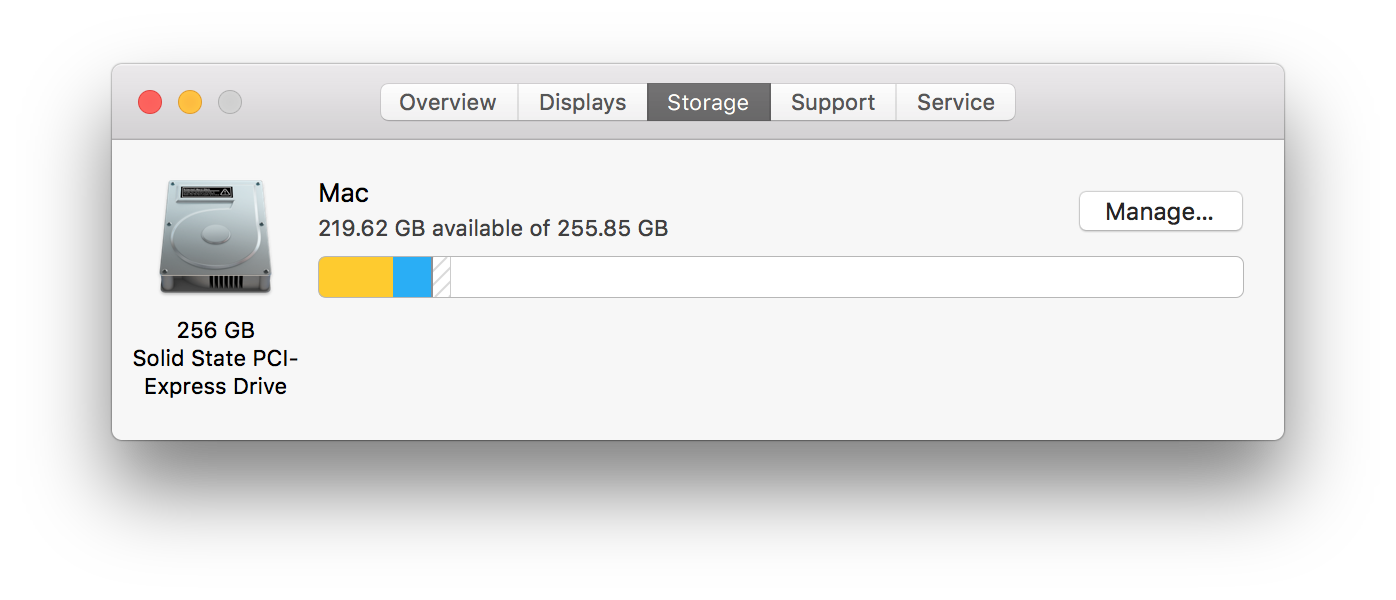Go to the Support tab
Viewport: 1396px width, 600px height.
[832, 102]
